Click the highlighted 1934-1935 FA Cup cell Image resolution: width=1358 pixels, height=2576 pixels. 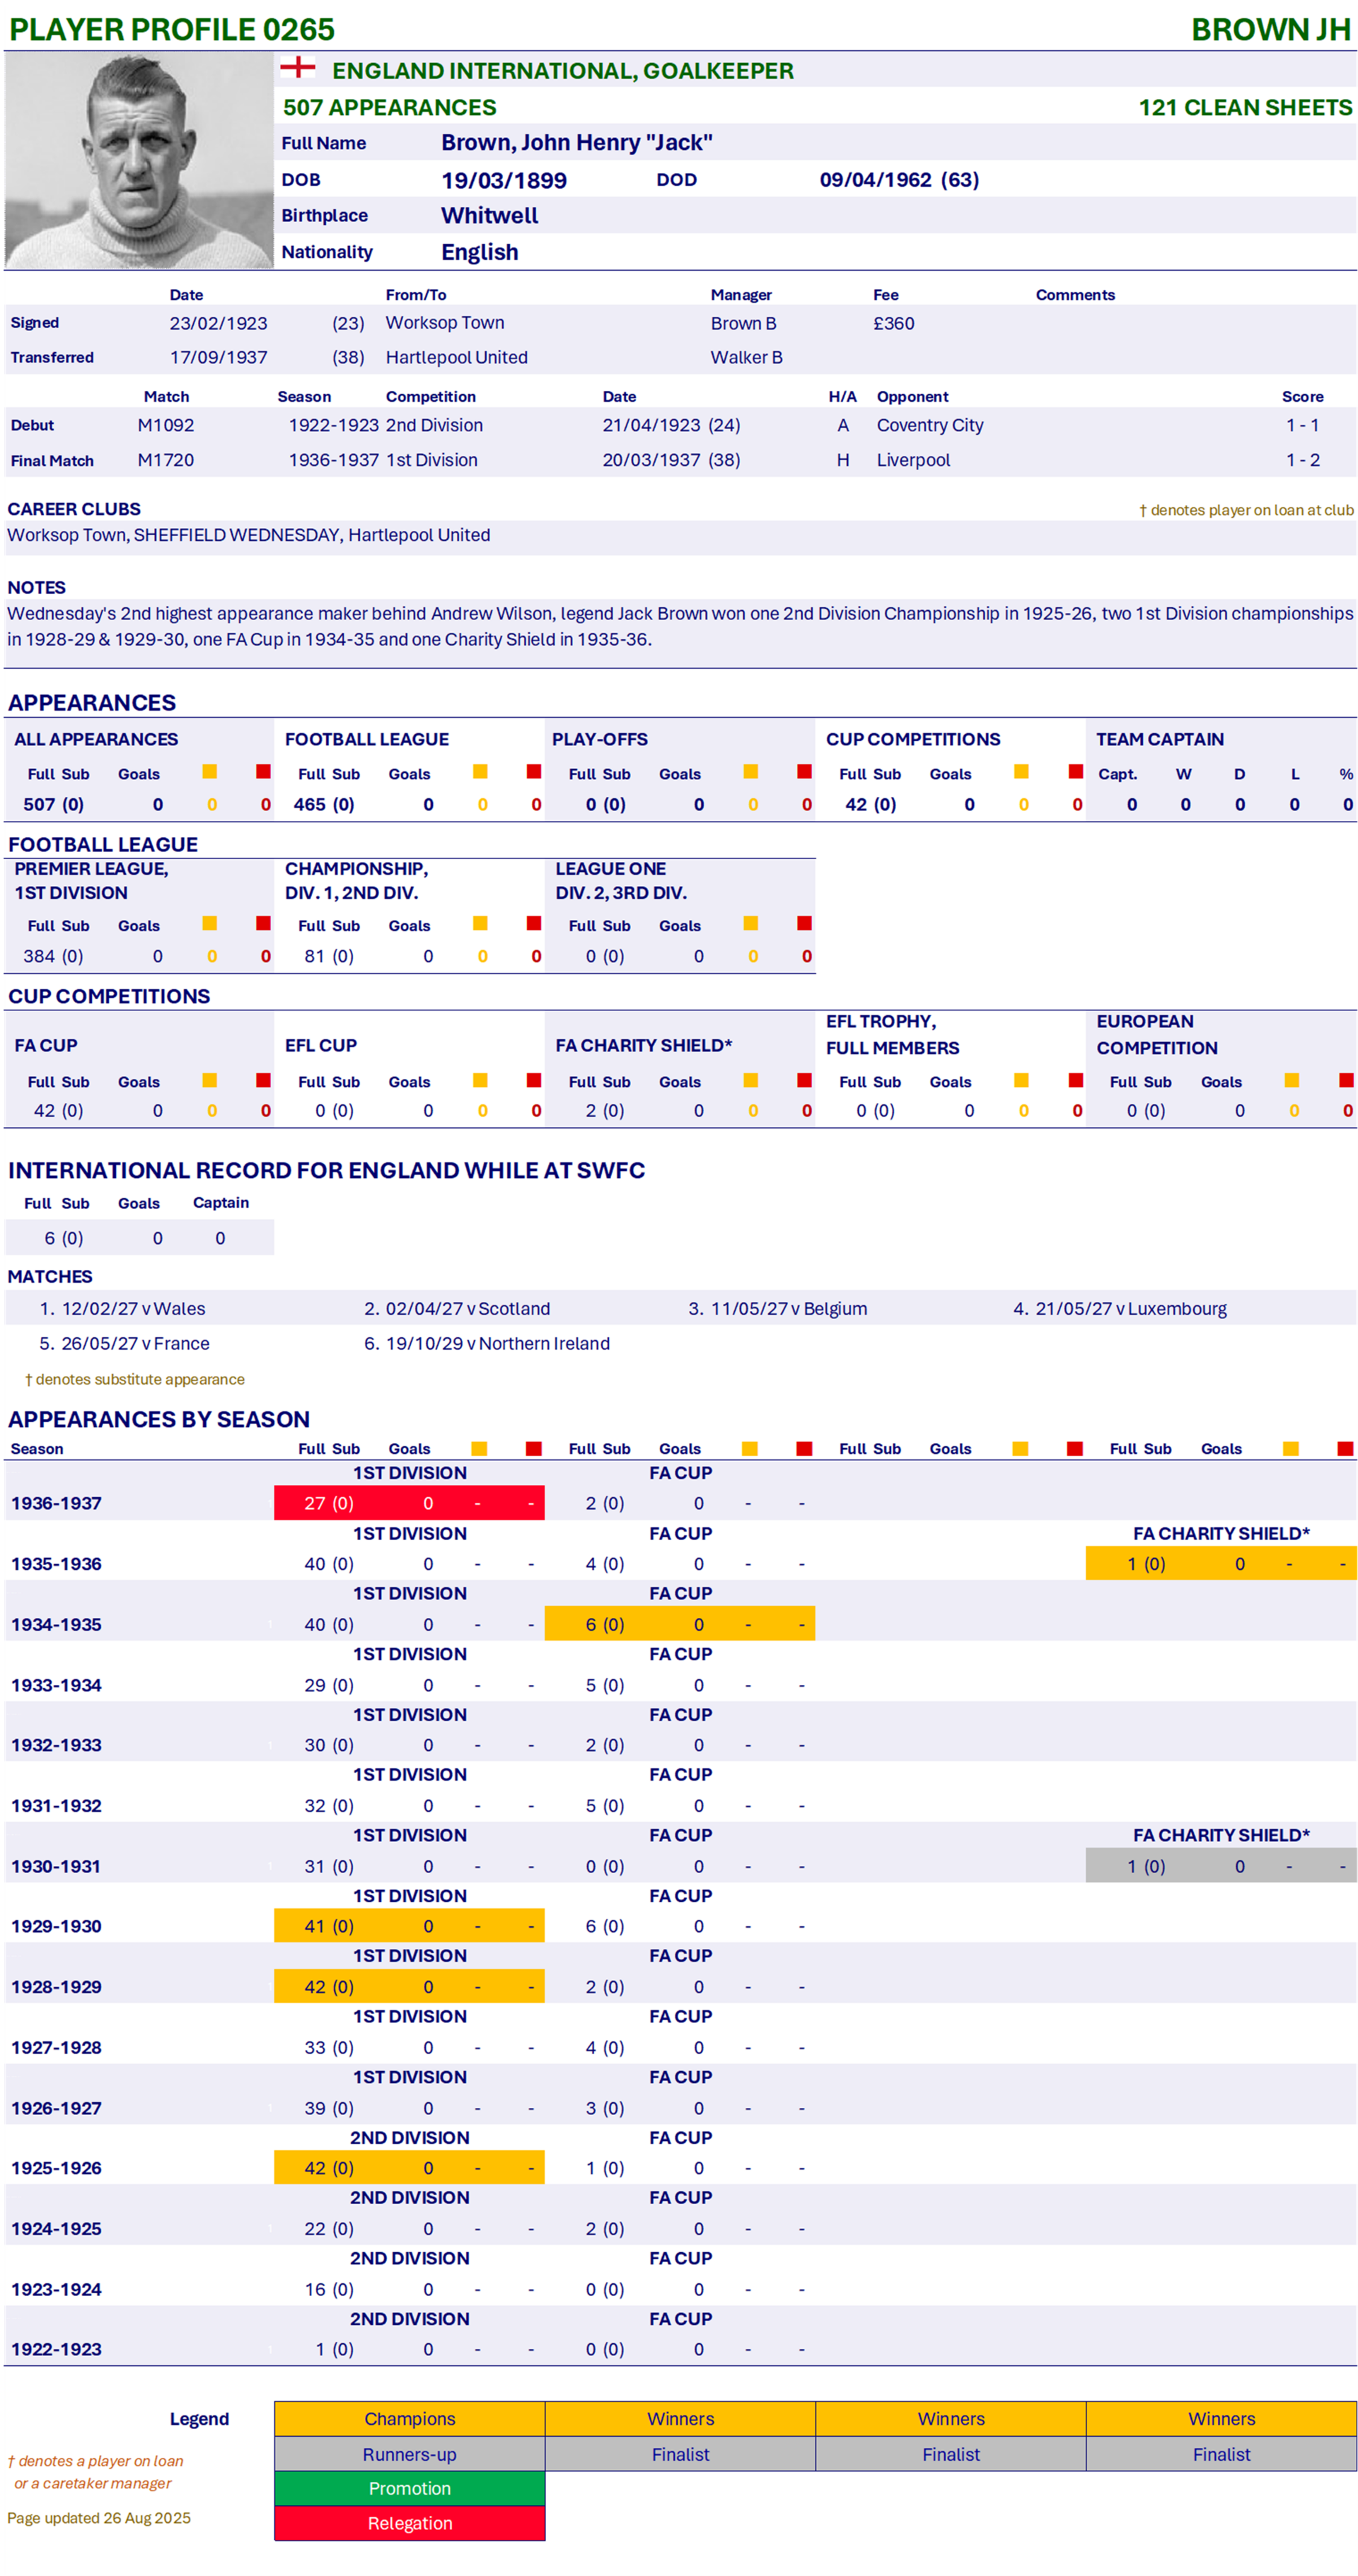[x=679, y=1625]
